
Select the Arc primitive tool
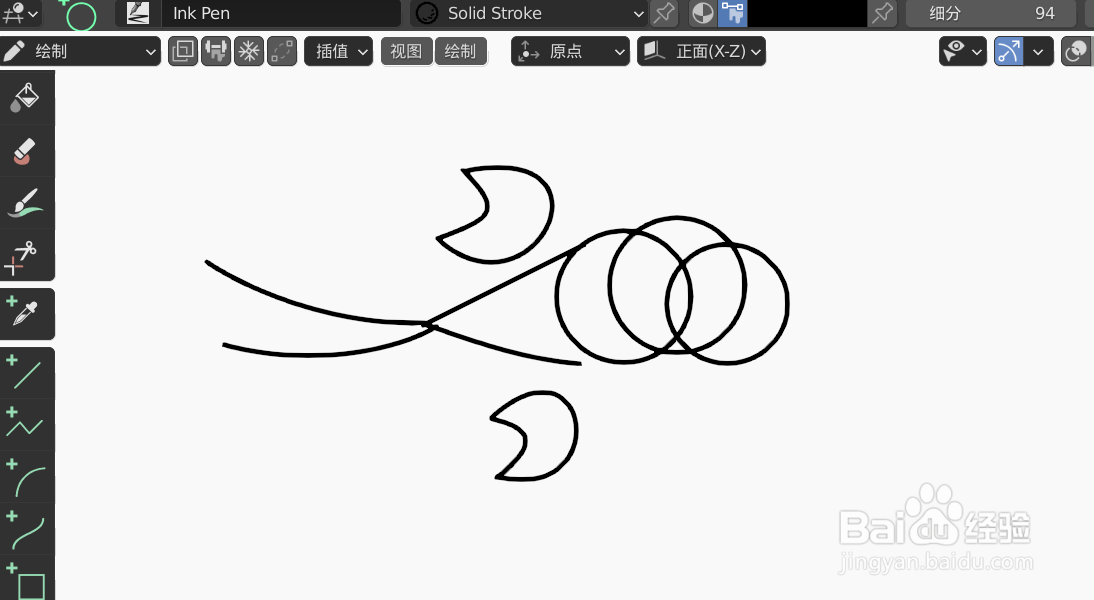(x=26, y=477)
